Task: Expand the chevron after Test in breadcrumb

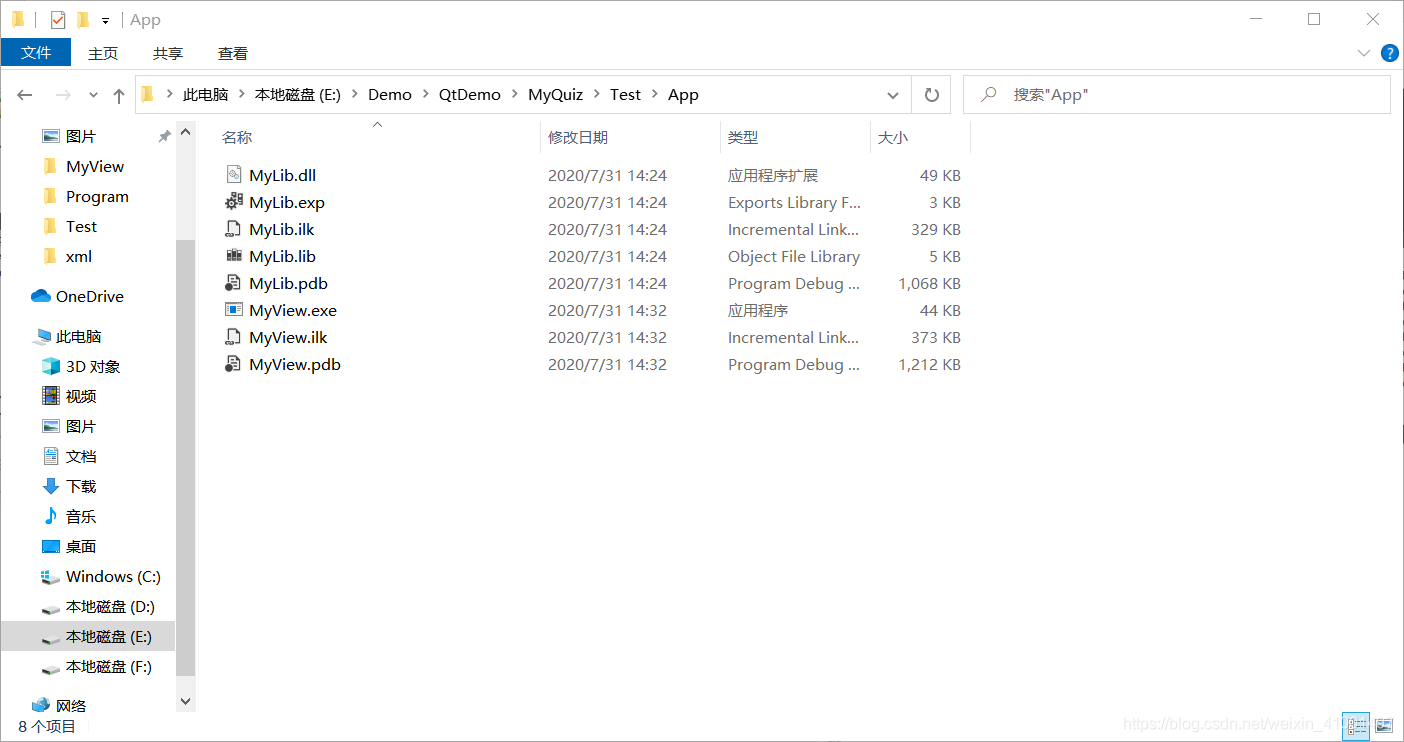Action: 655,95
